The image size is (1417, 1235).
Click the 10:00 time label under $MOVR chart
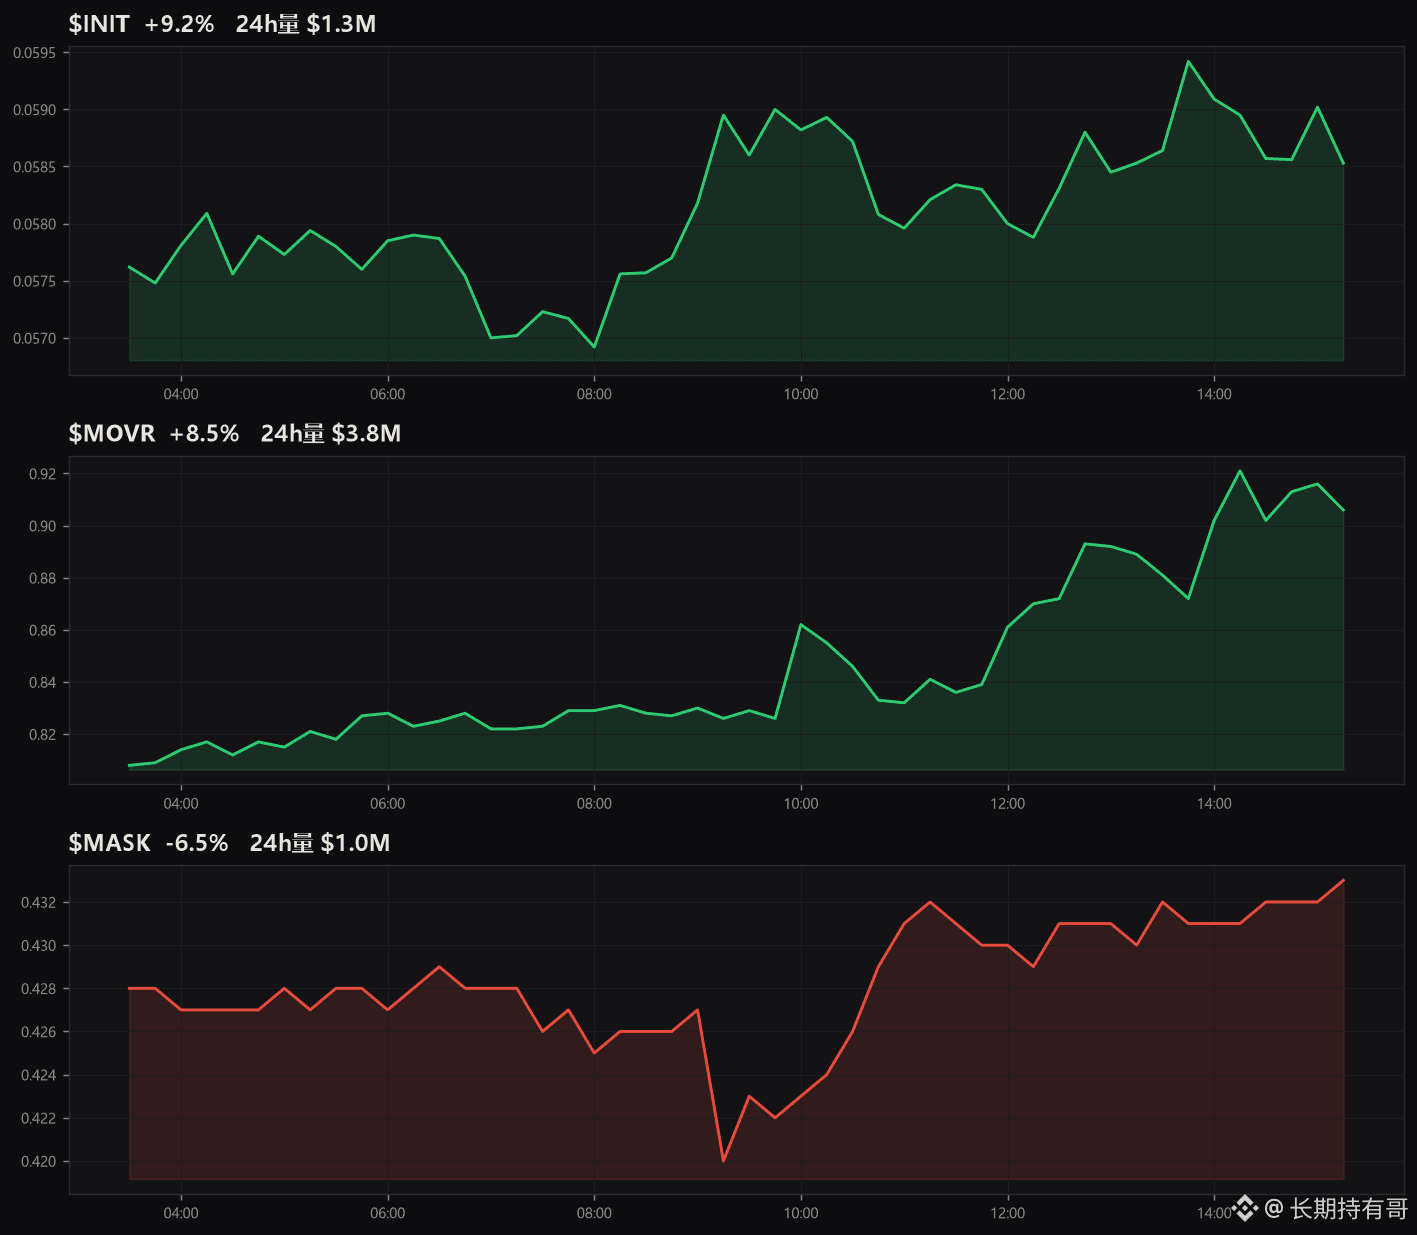coord(801,803)
